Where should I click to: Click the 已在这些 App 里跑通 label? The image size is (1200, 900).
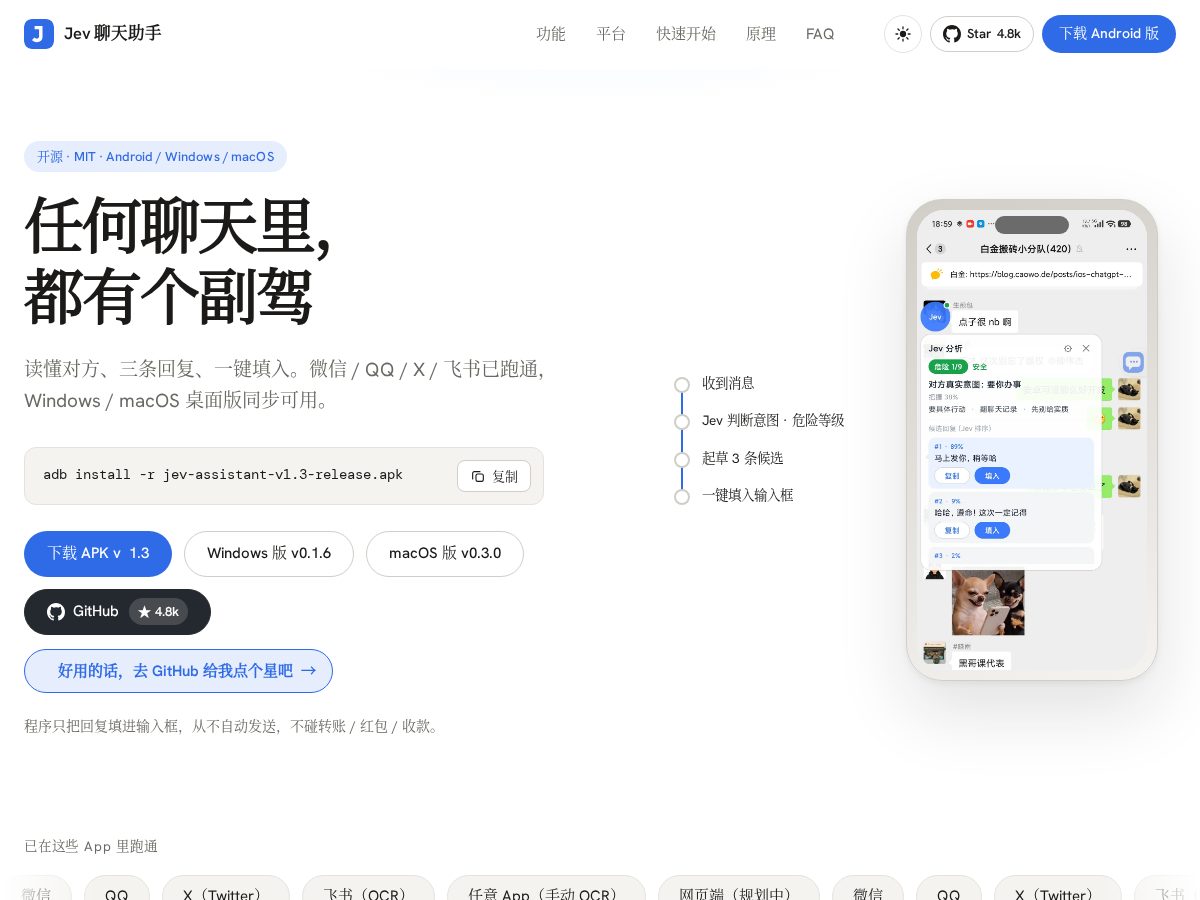(x=91, y=846)
